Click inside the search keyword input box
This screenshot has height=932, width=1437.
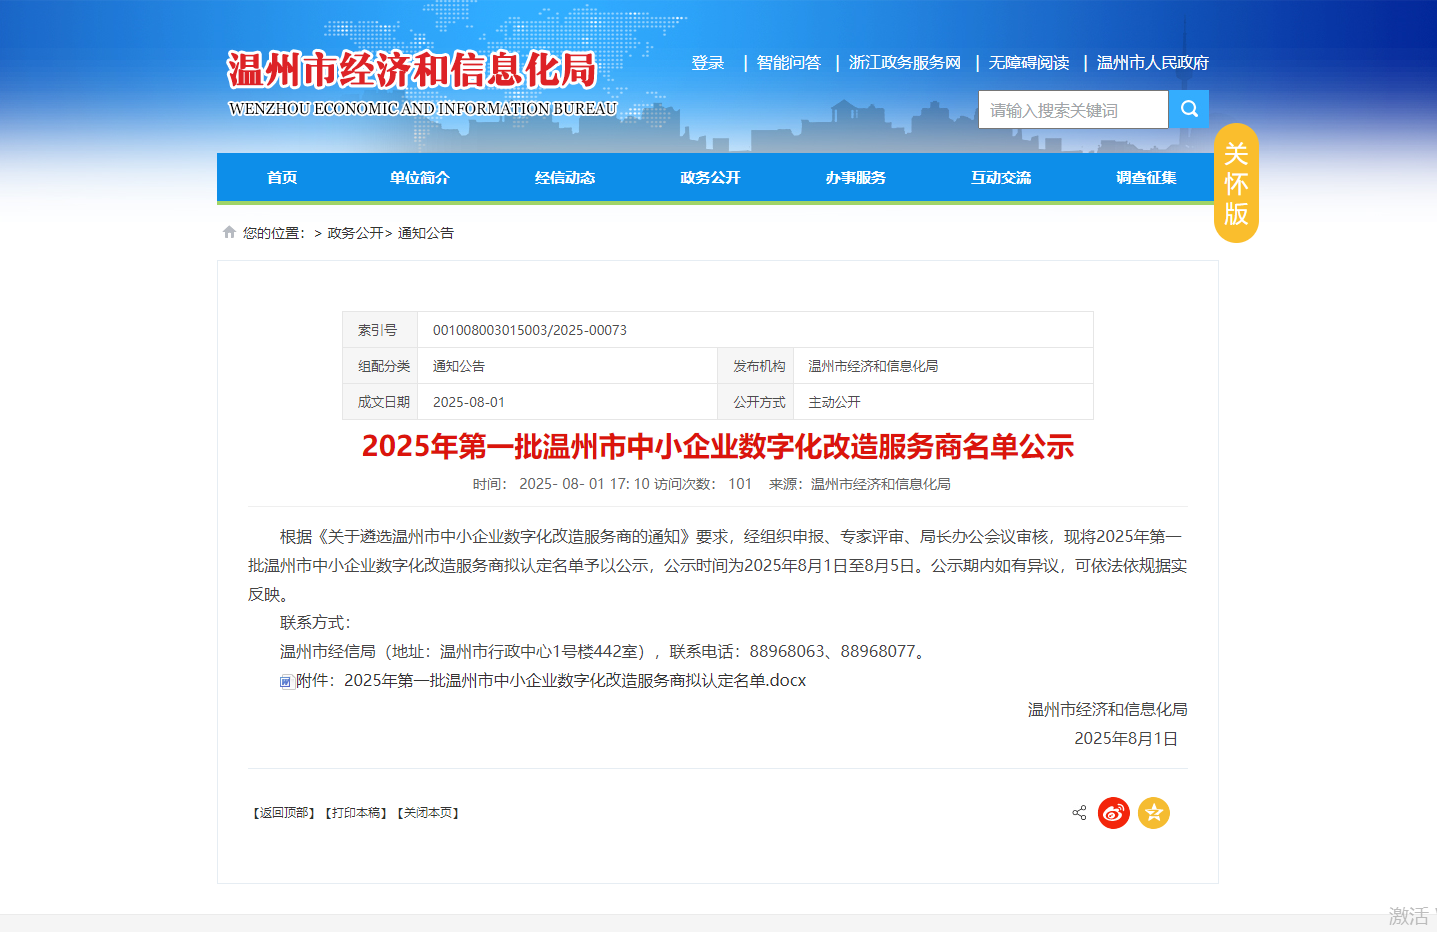coord(1070,109)
